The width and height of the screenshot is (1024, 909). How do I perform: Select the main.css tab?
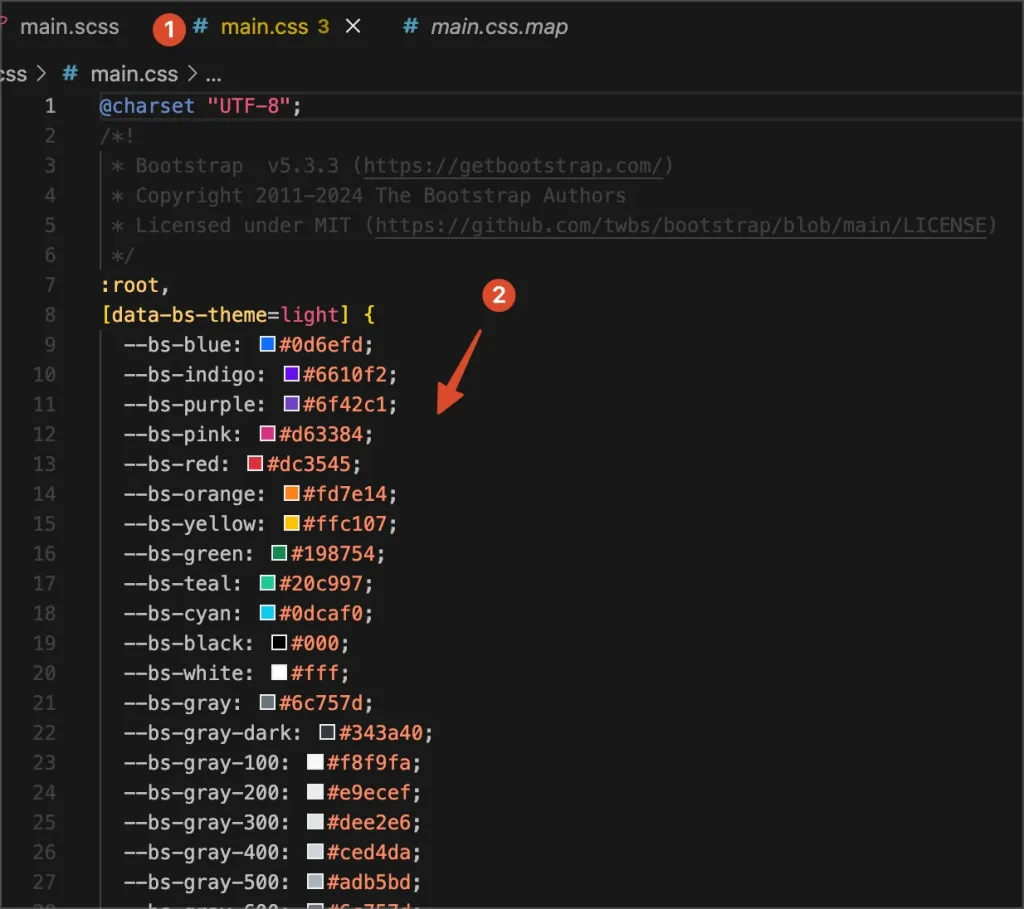point(264,27)
